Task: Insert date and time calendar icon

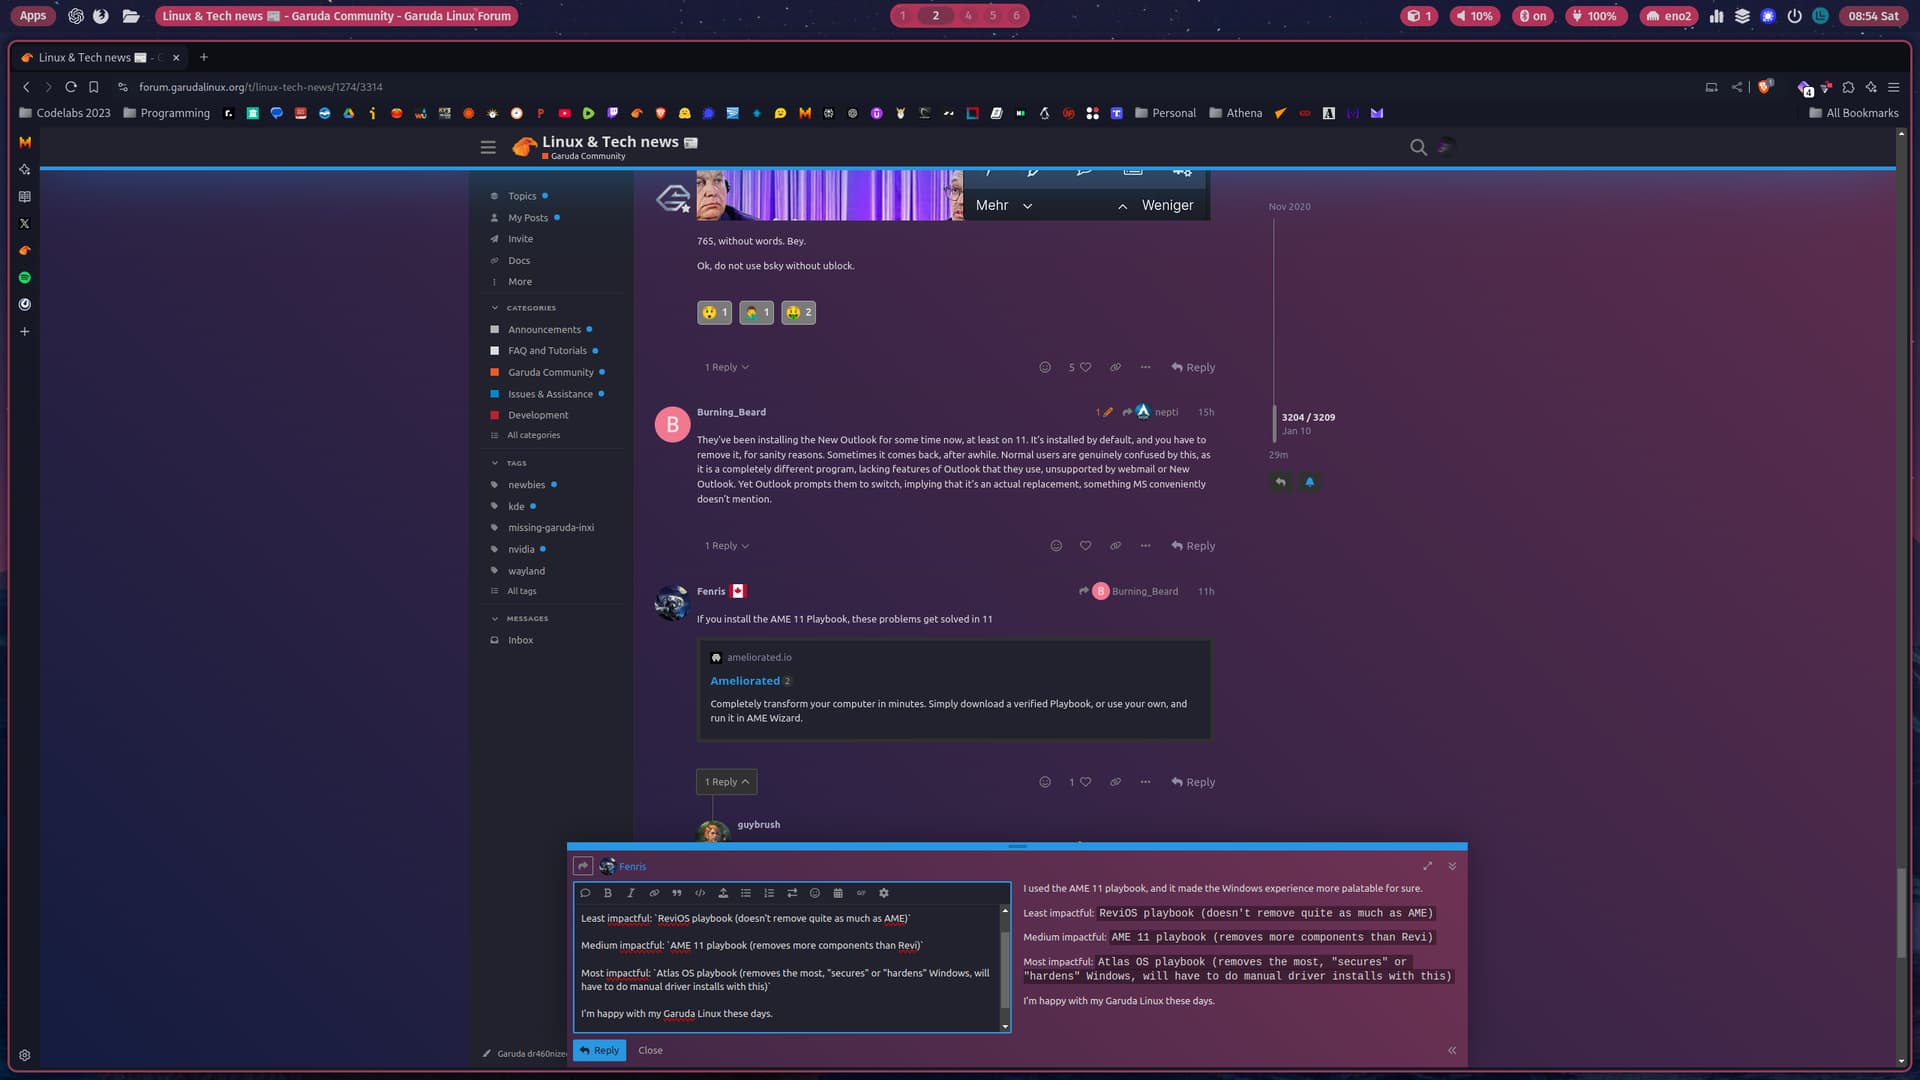Action: pyautogui.click(x=838, y=893)
